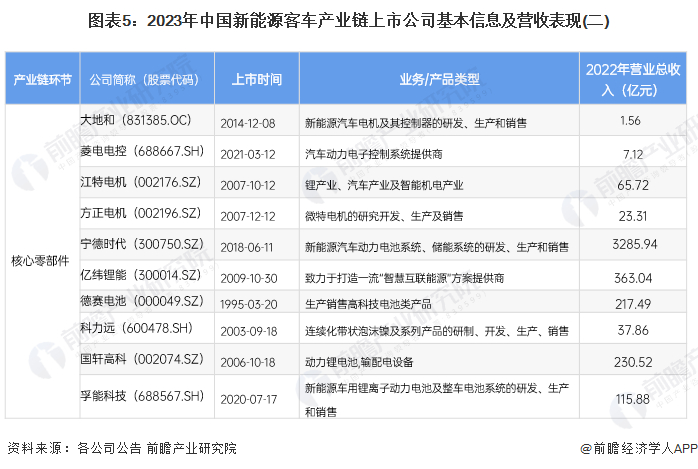Select listing date '2006-10-18'
Screen dimensions: 698x469
coord(248,363)
